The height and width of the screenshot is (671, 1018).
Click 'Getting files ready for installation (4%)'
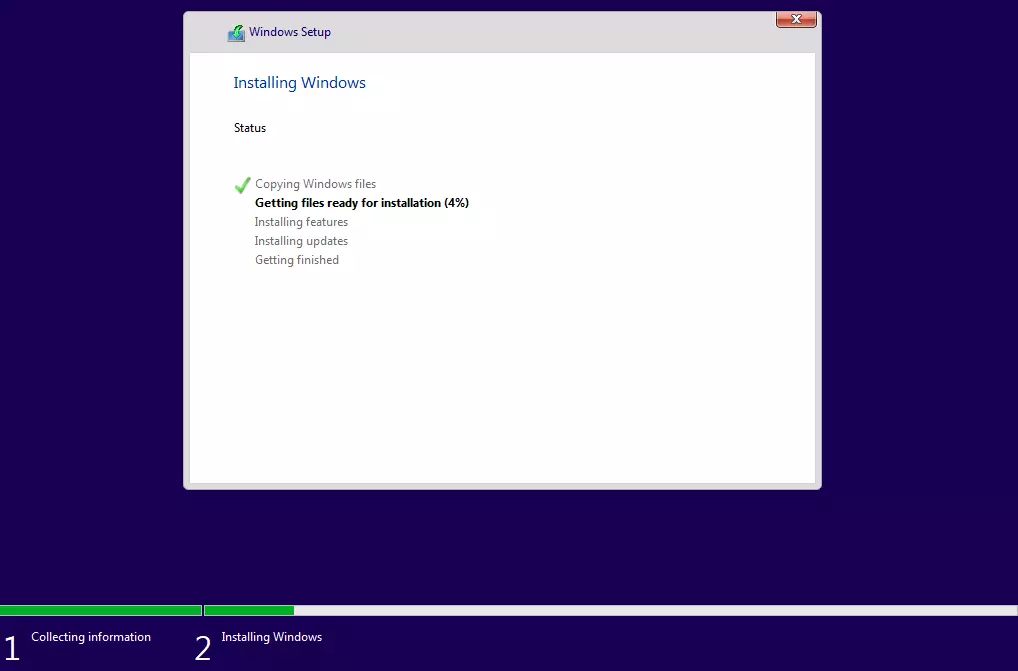coord(362,202)
